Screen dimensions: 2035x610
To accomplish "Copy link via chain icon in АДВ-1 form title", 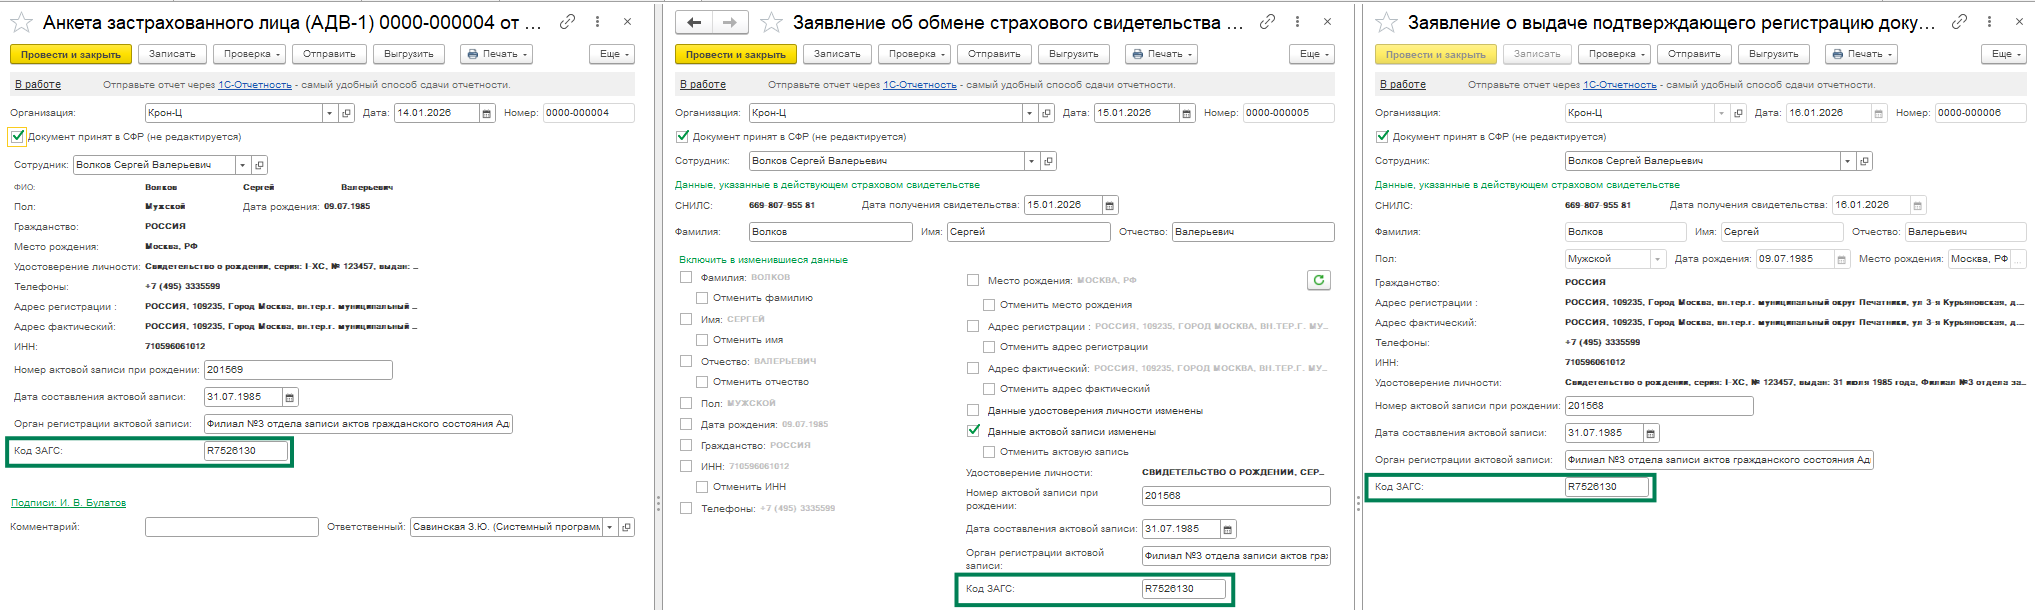I will [x=567, y=21].
